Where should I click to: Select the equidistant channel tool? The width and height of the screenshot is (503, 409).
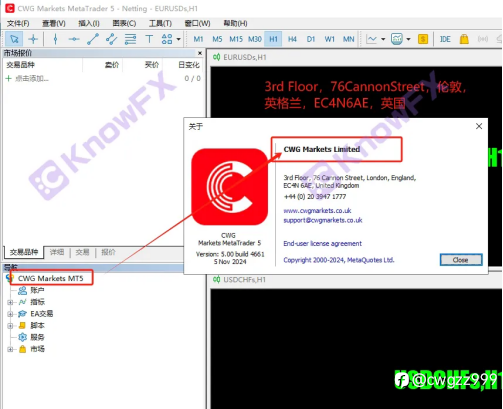pos(111,39)
